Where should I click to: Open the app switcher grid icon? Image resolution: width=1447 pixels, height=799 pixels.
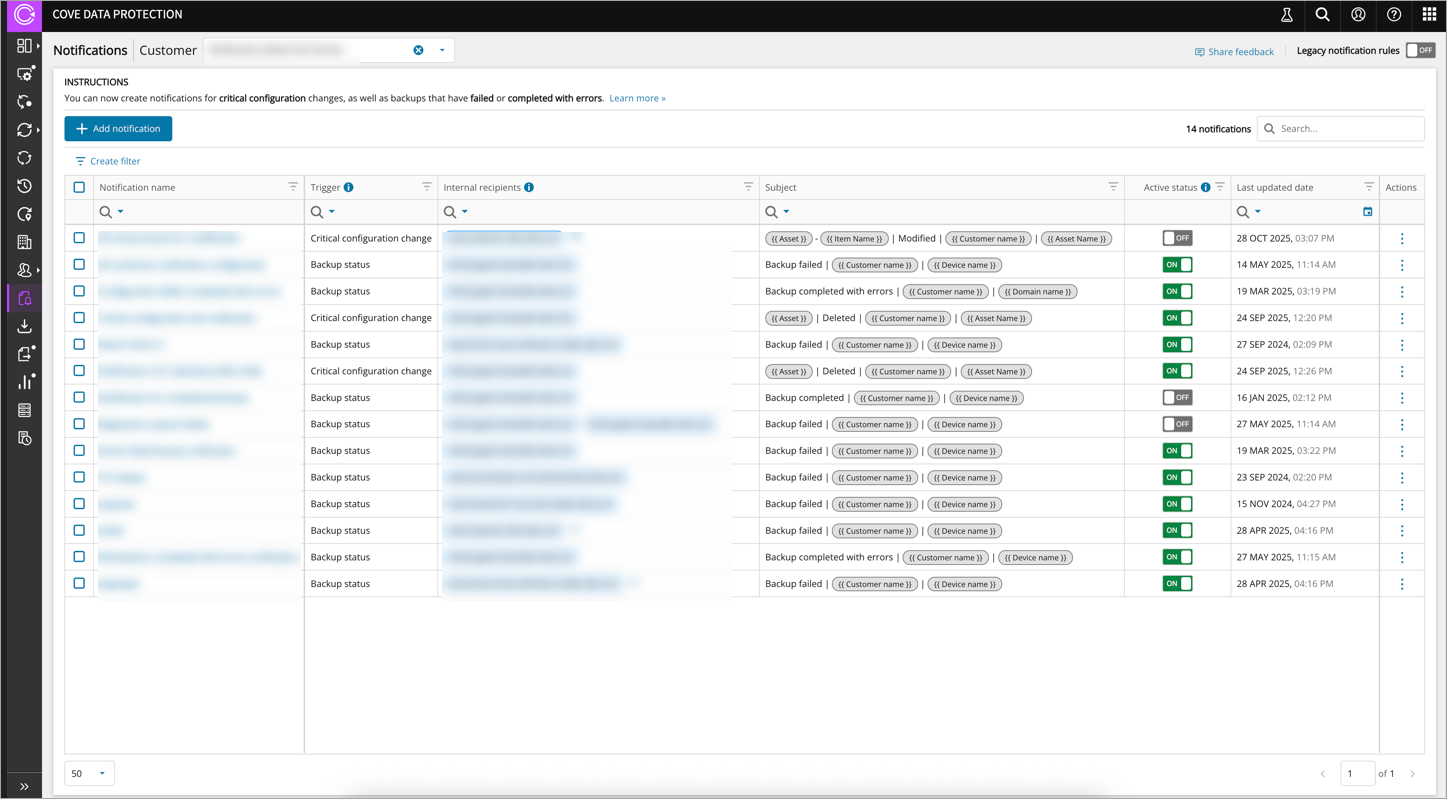(x=1429, y=15)
